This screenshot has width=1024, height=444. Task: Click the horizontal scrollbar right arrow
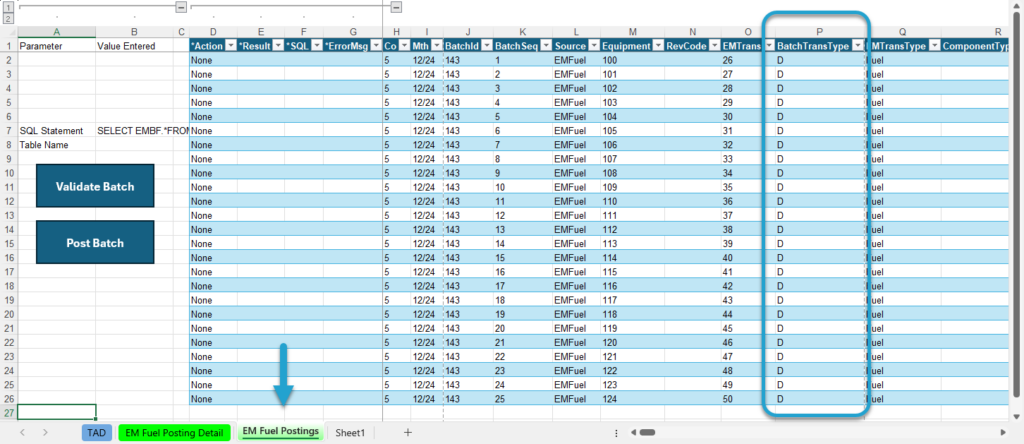click(x=1003, y=432)
